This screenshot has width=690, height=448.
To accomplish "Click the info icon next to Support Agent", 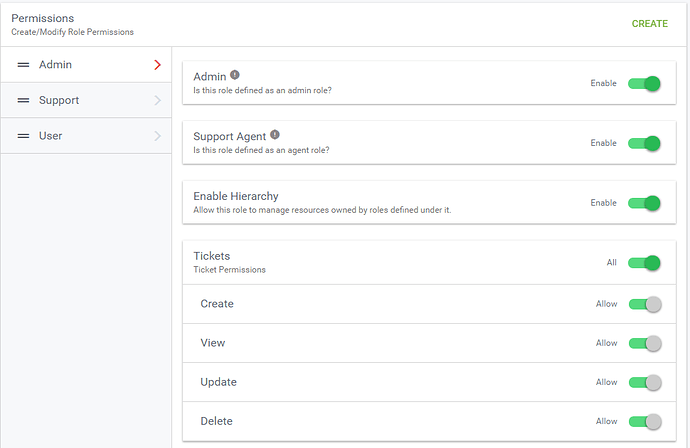I will pos(275,135).
